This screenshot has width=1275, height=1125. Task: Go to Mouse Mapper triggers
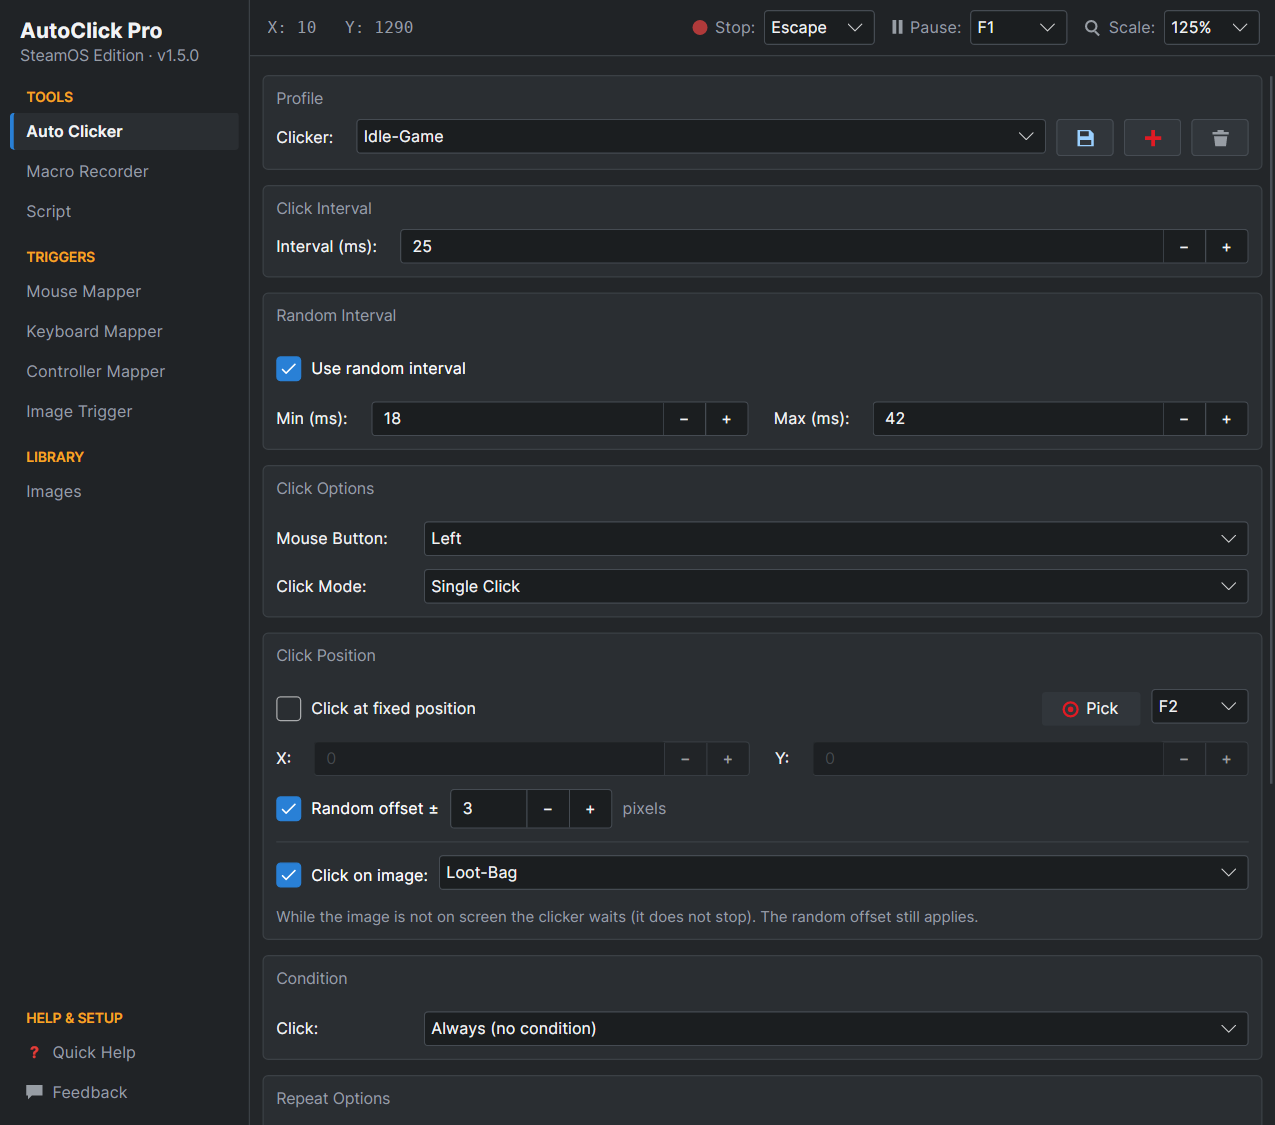124,292
